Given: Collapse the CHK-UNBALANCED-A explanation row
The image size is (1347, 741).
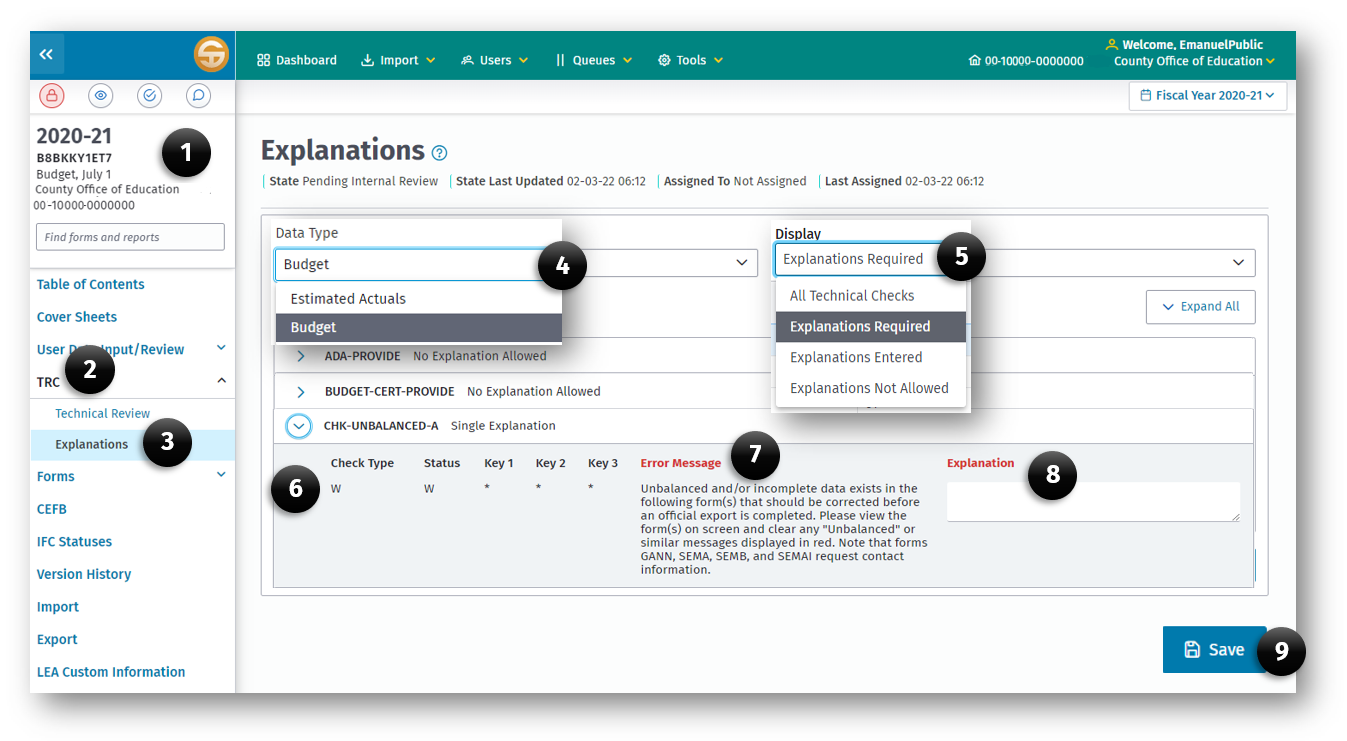Looking at the screenshot, I should pyautogui.click(x=298, y=425).
